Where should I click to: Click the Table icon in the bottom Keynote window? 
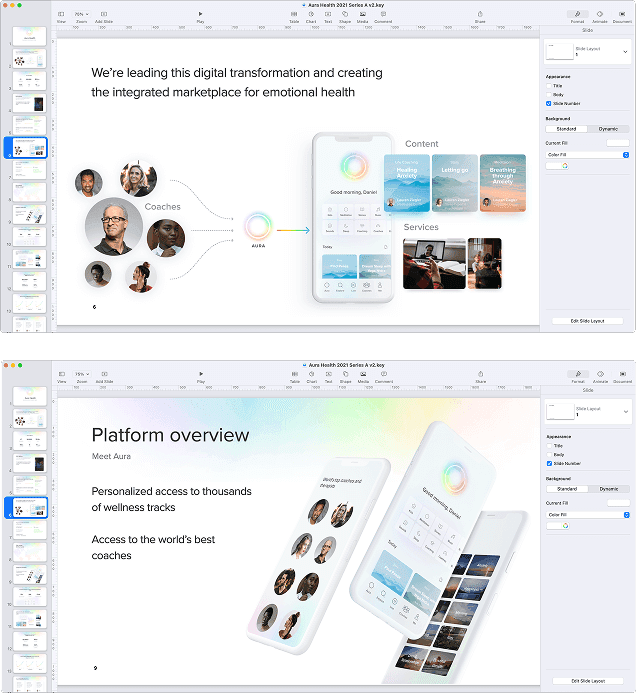coord(295,374)
